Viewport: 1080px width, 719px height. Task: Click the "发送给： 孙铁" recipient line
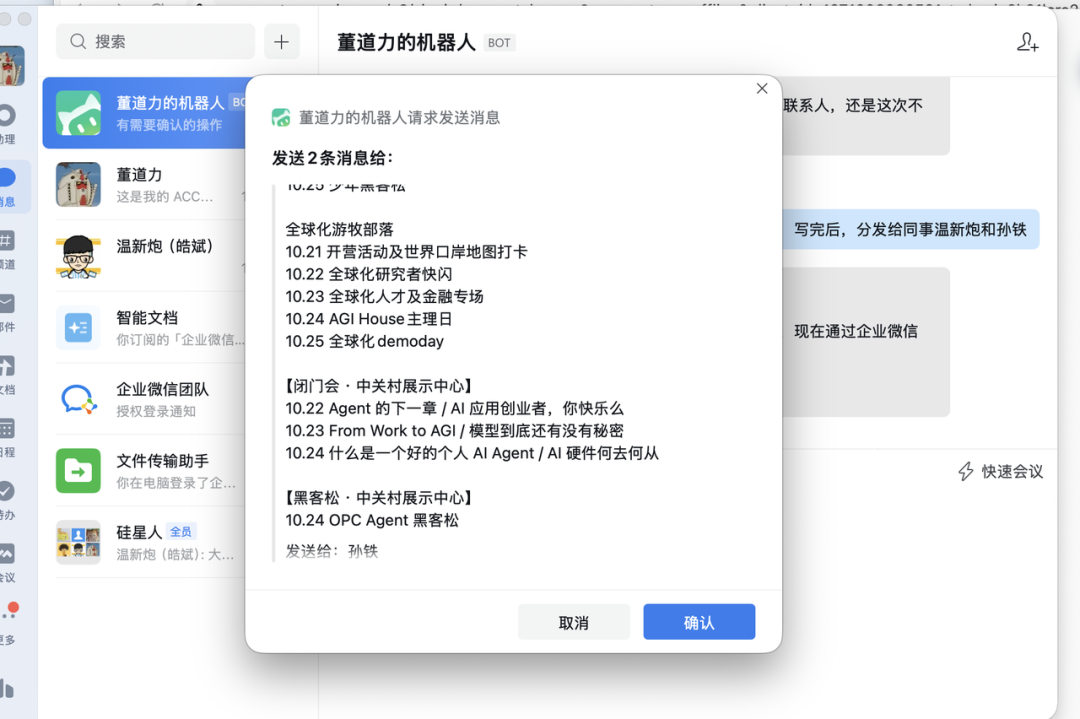(331, 551)
